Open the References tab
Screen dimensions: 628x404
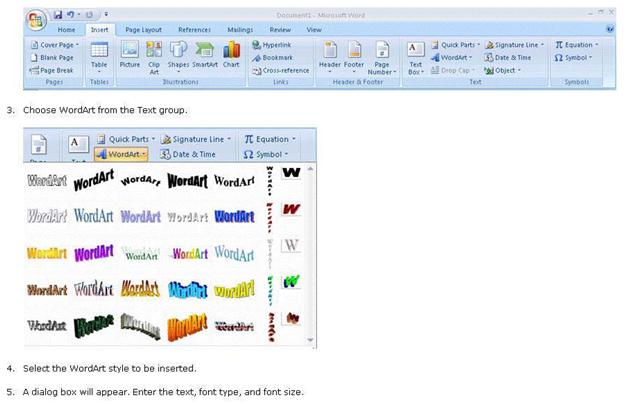pyautogui.click(x=194, y=30)
